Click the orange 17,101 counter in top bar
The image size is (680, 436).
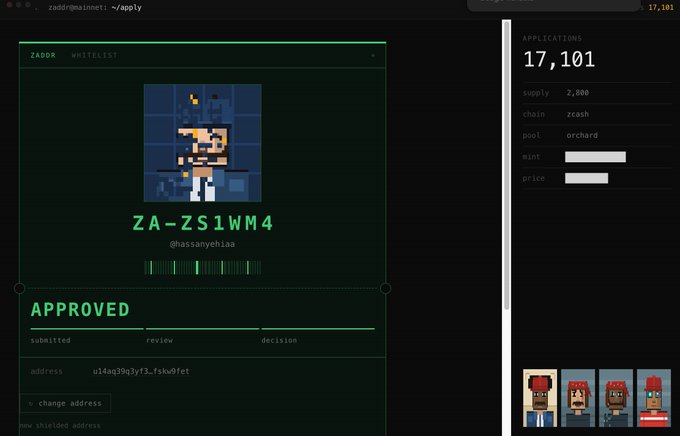661,7
